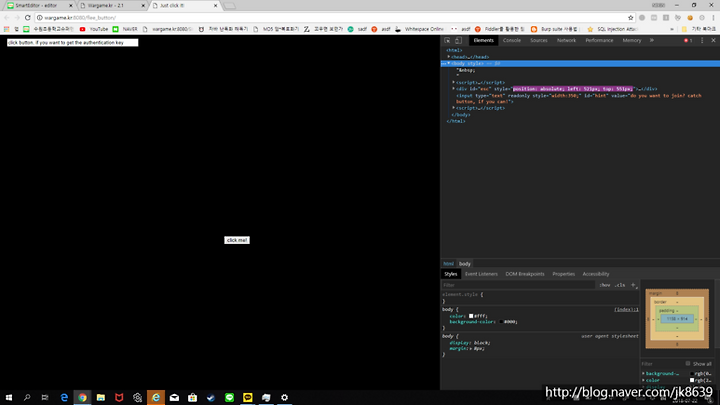The height and width of the screenshot is (405, 720).
Task: Toggle the :hov element state button
Action: click(605, 285)
